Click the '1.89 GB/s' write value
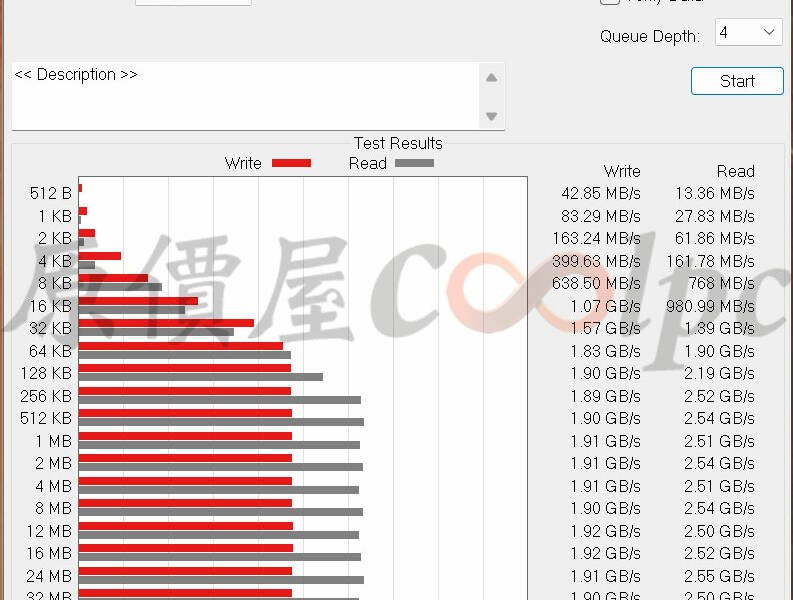This screenshot has width=793, height=600. click(x=605, y=396)
